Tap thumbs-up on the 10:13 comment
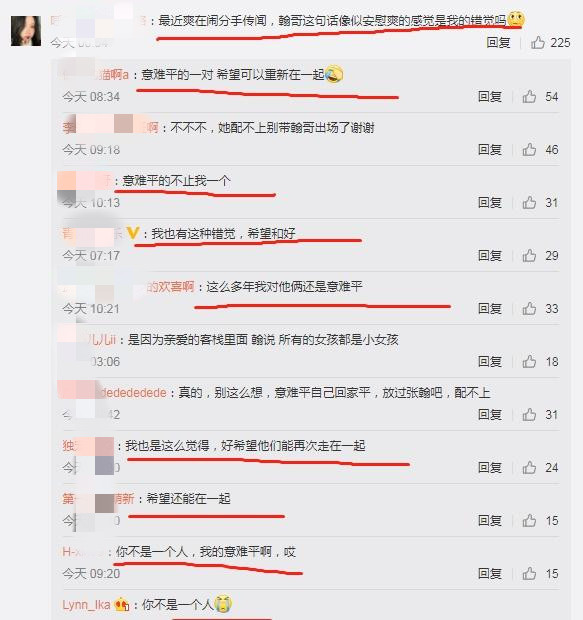Viewport: 583px width, 620px height. [x=529, y=202]
